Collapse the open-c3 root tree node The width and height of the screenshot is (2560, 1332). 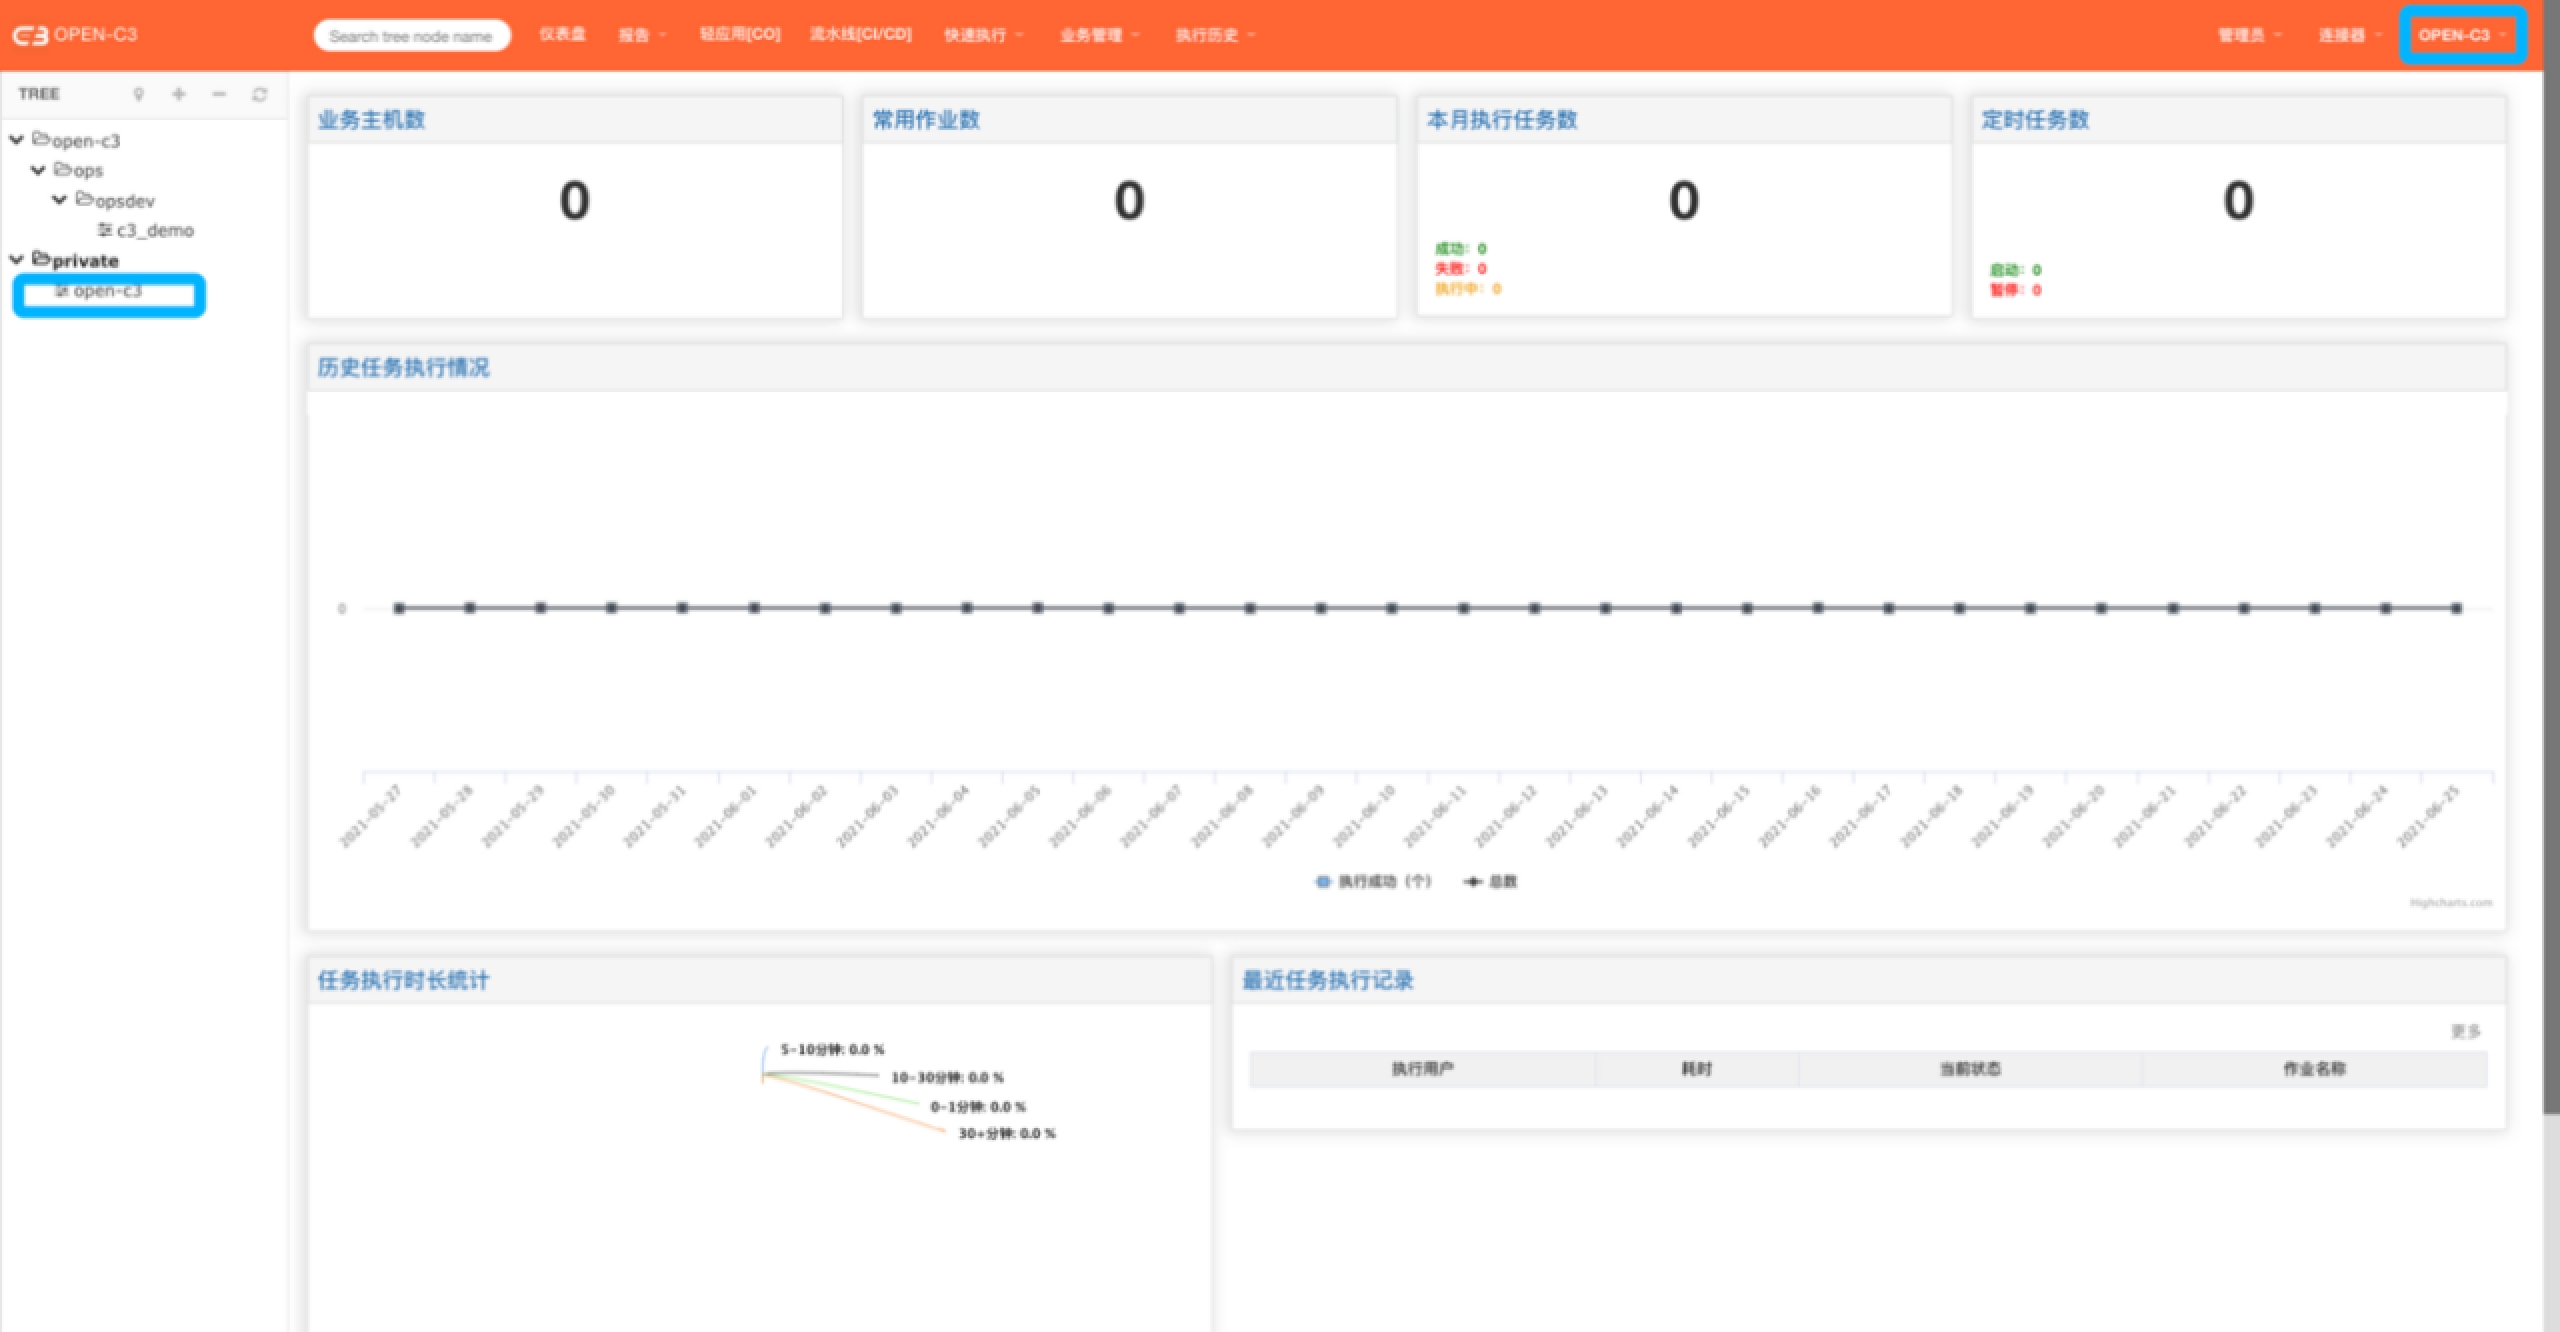17,140
